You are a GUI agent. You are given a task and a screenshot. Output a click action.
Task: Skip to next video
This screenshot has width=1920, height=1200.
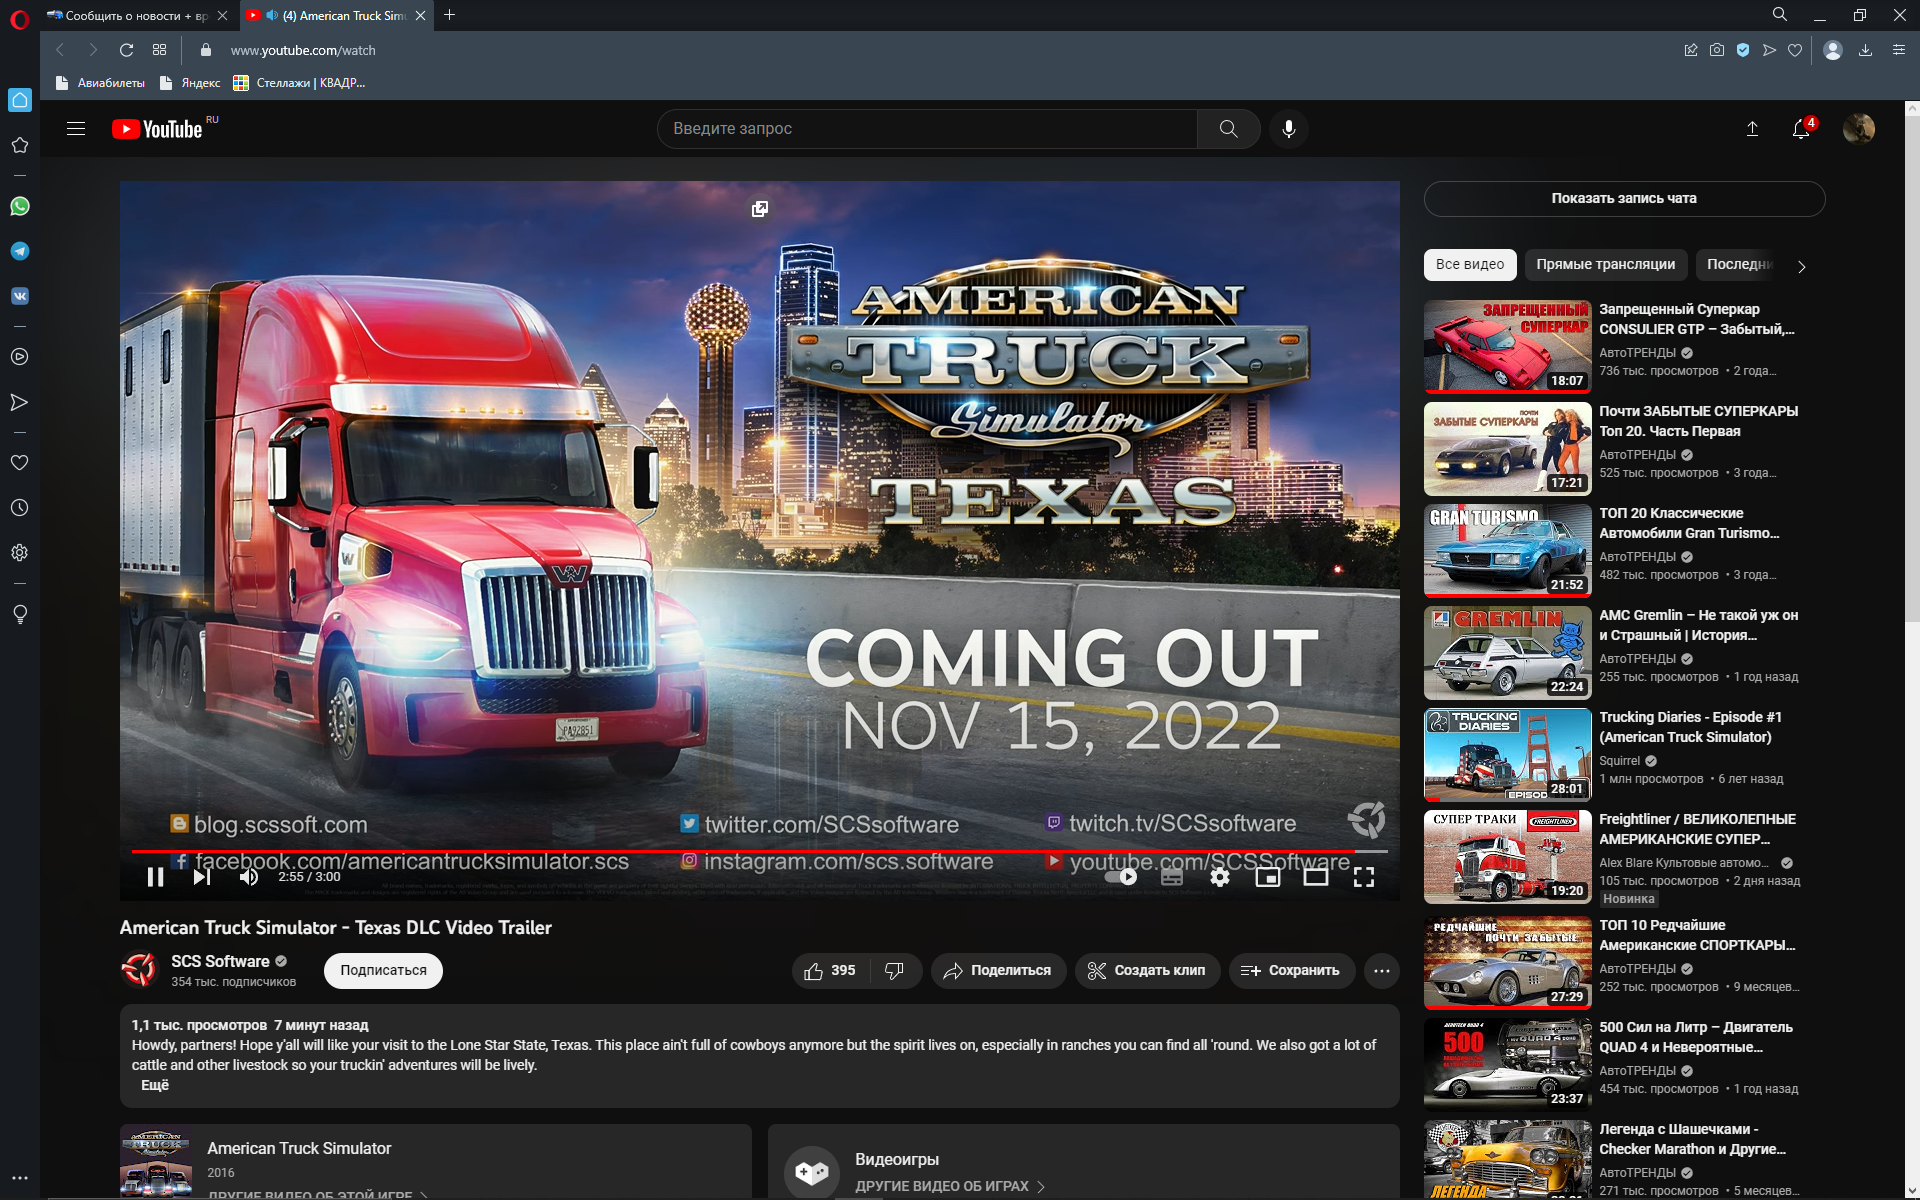[x=202, y=877]
